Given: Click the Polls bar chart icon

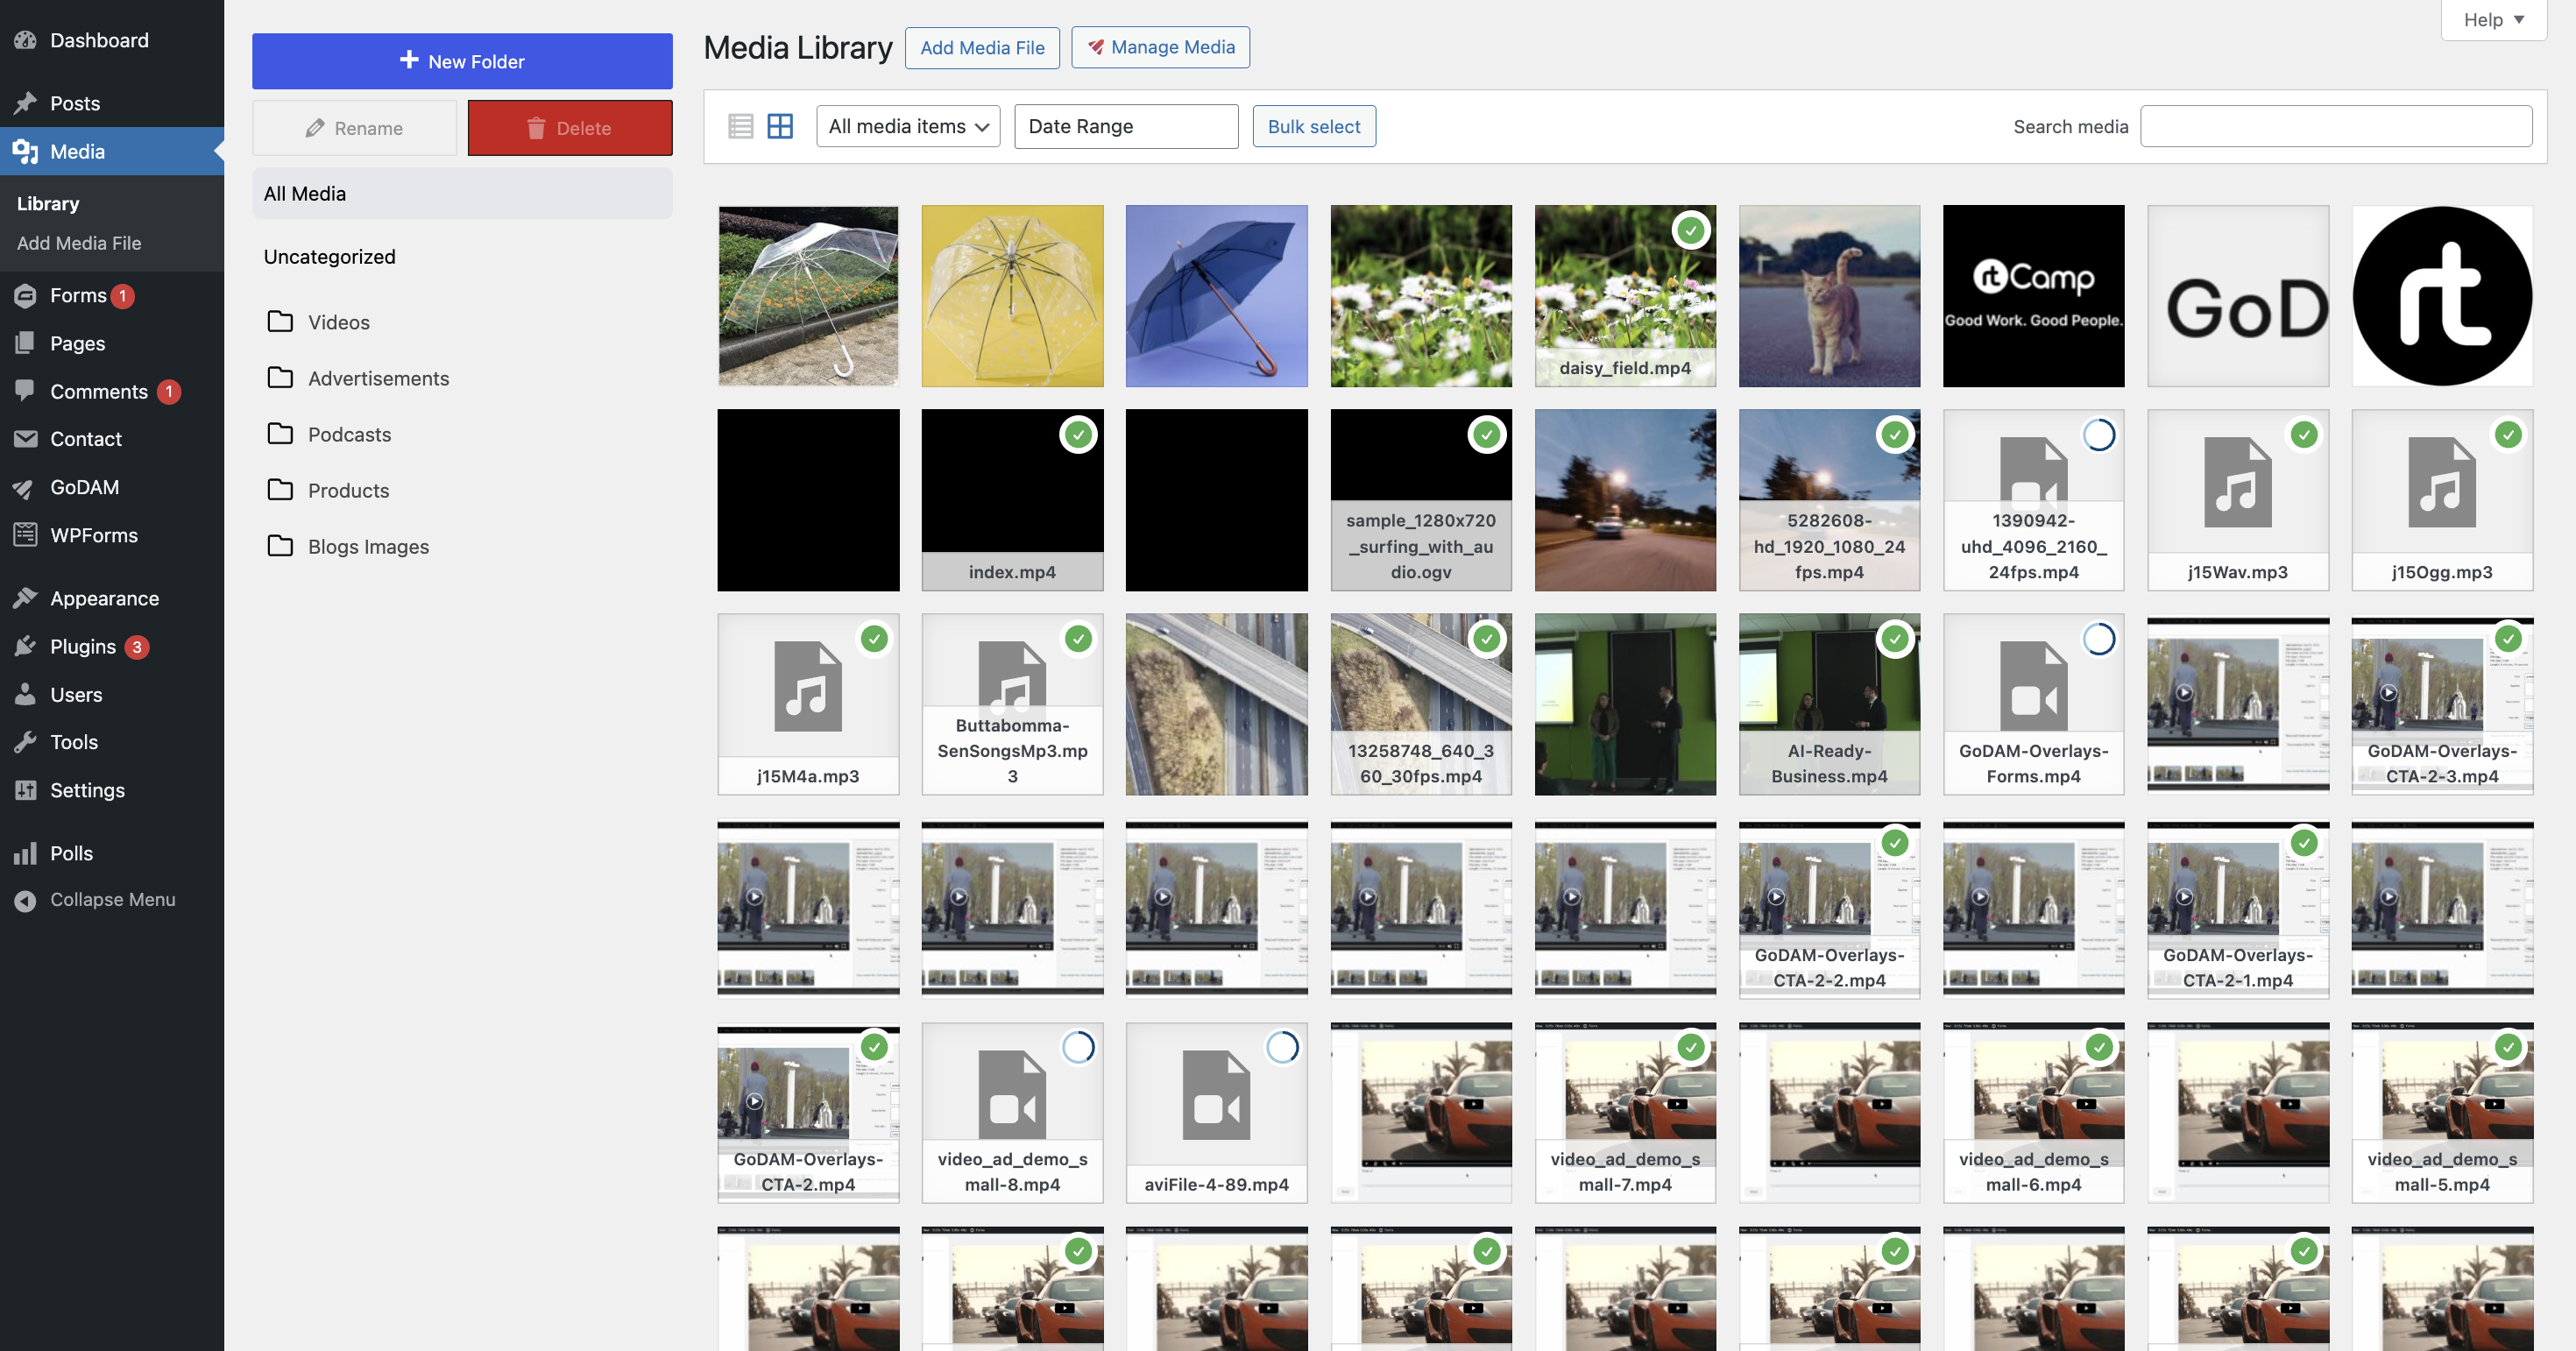Looking at the screenshot, I should point(25,853).
